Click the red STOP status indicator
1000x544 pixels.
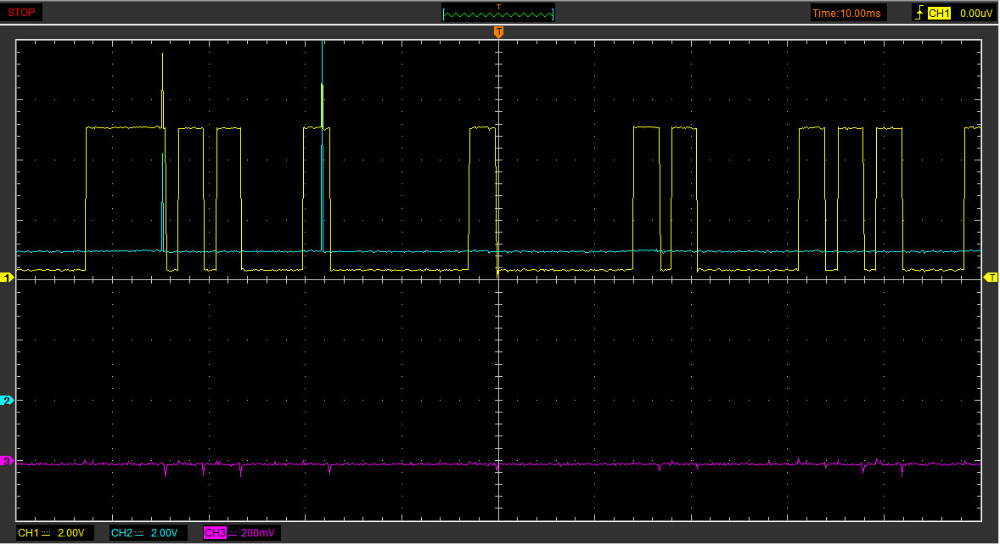click(x=21, y=13)
